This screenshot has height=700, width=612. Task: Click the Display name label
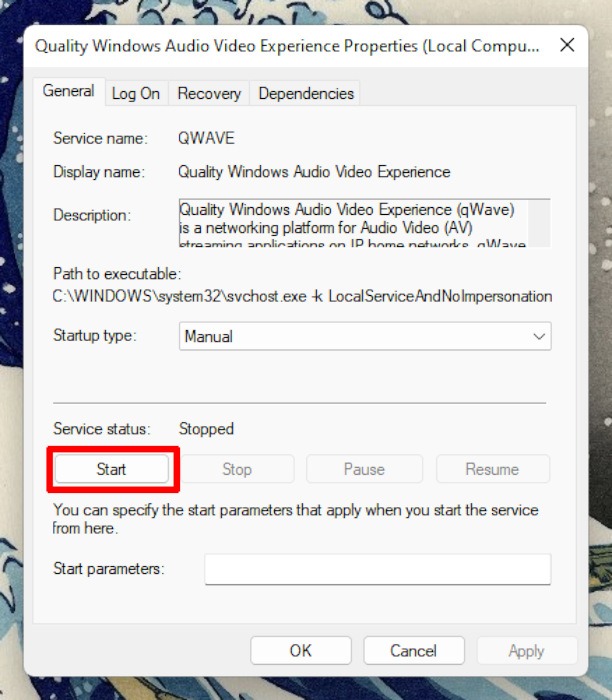(99, 172)
